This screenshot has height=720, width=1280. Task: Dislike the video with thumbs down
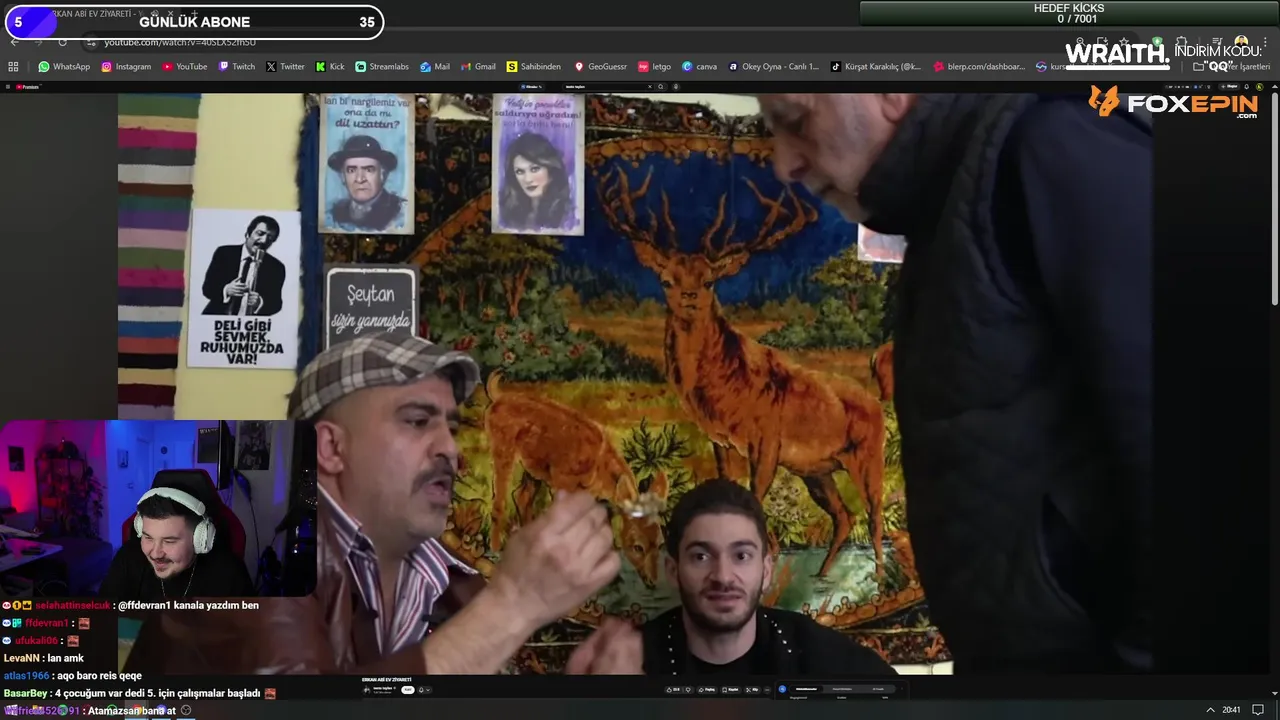(688, 689)
